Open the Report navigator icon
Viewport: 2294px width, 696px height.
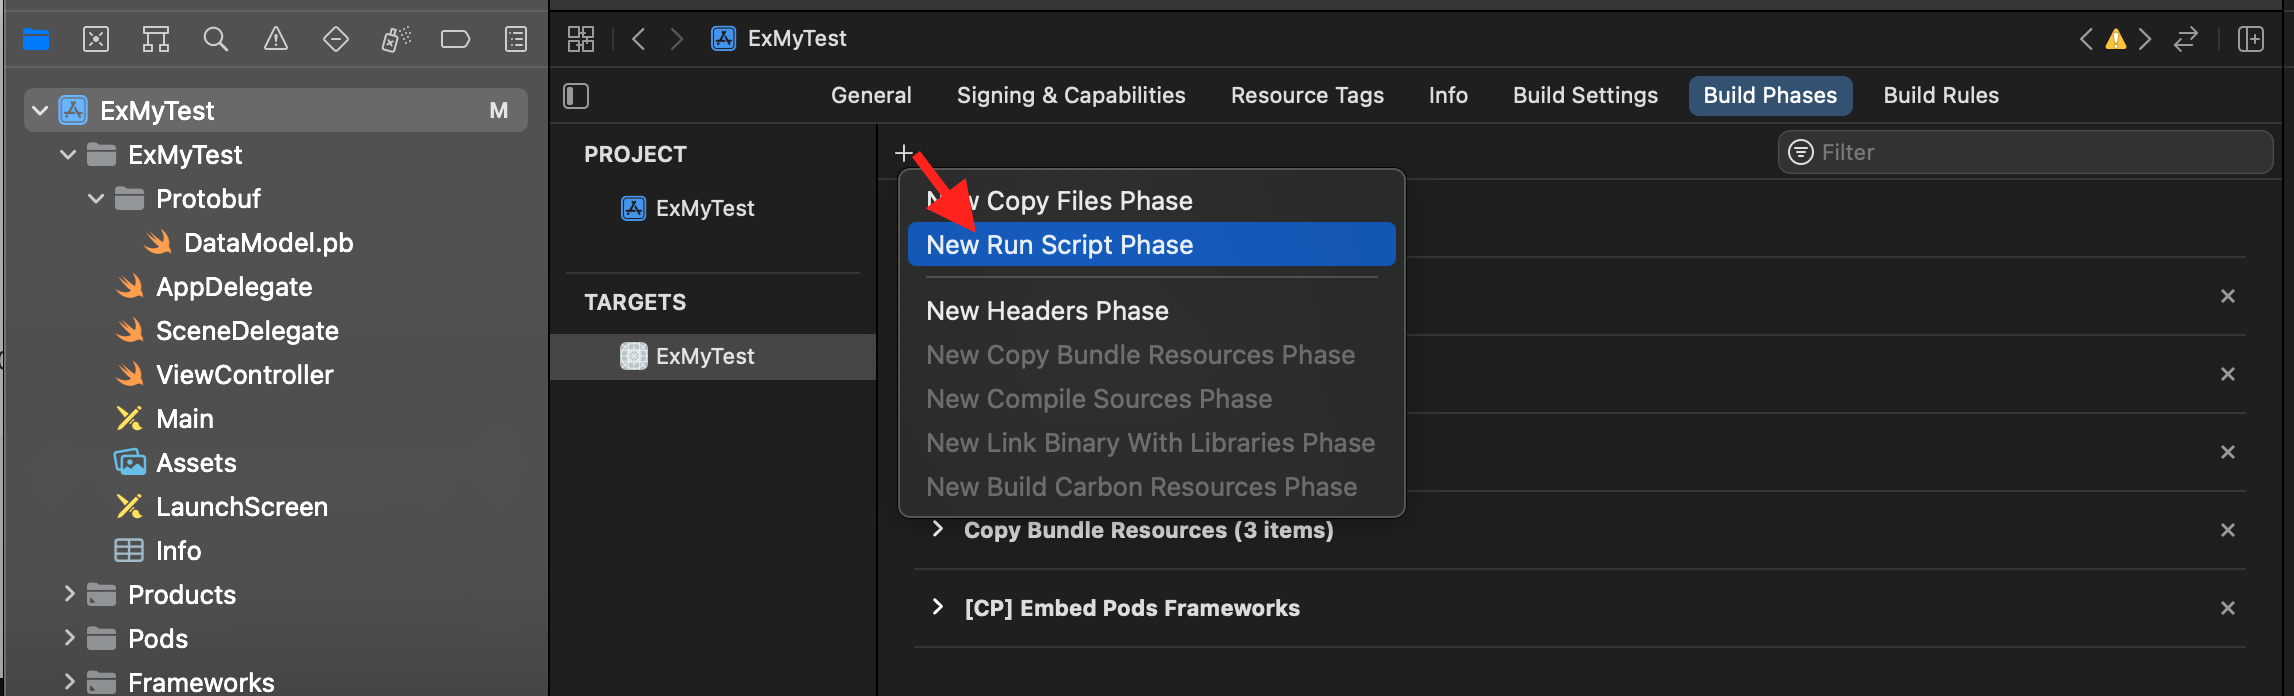pos(516,39)
